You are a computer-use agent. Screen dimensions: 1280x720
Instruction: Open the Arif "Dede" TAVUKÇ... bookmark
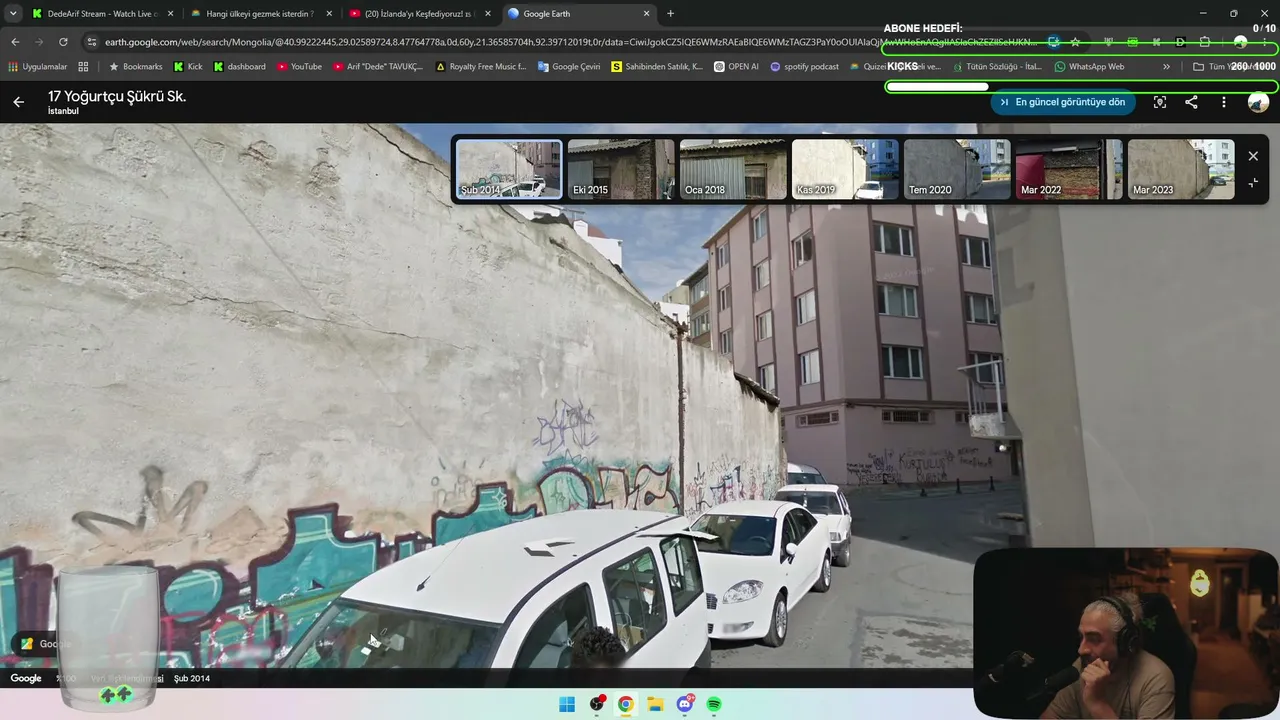click(378, 67)
